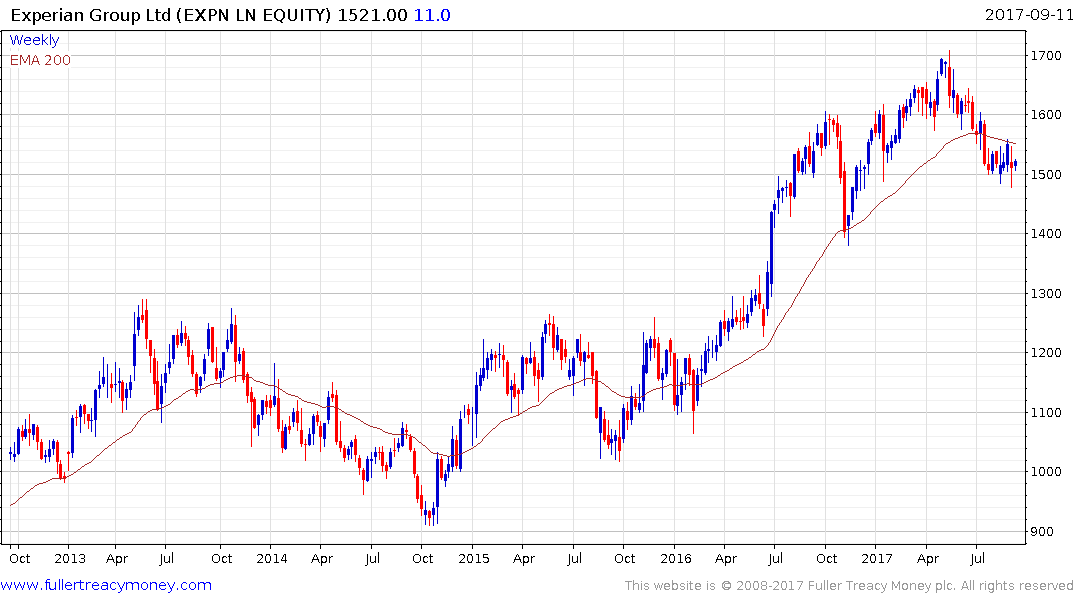Click the last price value 1521.00
The width and height of the screenshot is (1075, 600).
tap(372, 15)
